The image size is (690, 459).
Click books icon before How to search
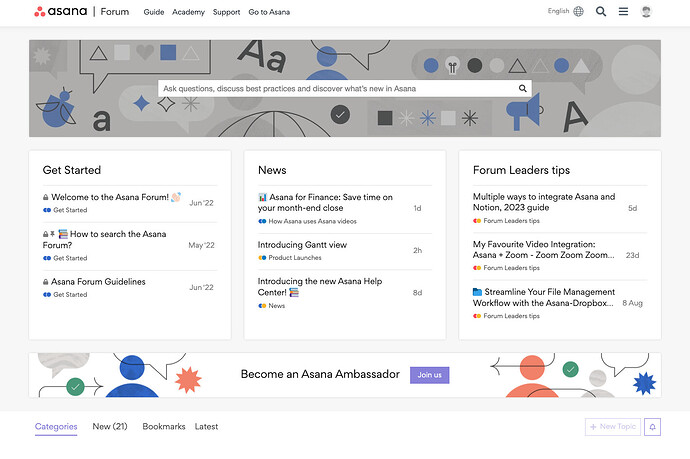63,234
